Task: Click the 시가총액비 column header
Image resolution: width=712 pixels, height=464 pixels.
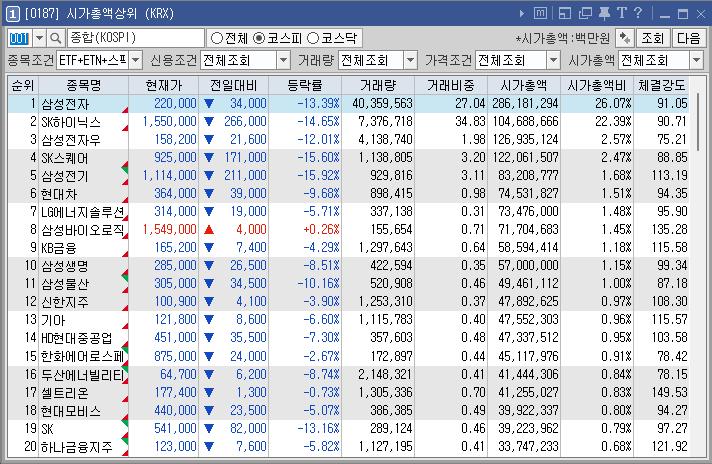Action: 597,85
